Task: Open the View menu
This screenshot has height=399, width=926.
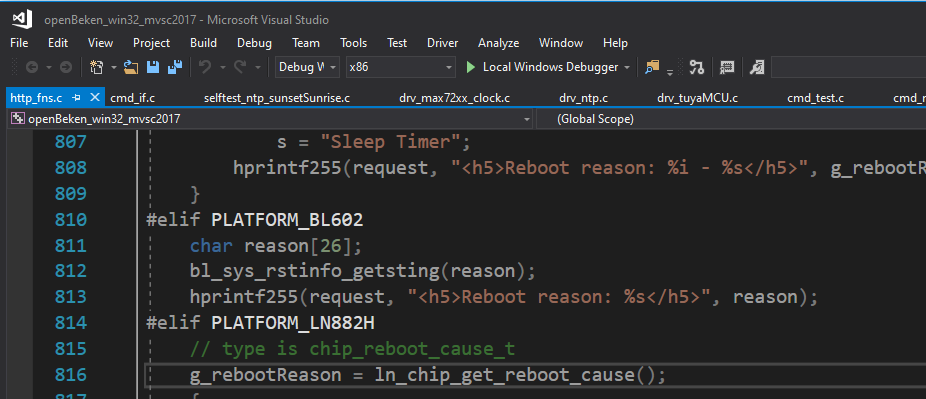Action: [100, 43]
